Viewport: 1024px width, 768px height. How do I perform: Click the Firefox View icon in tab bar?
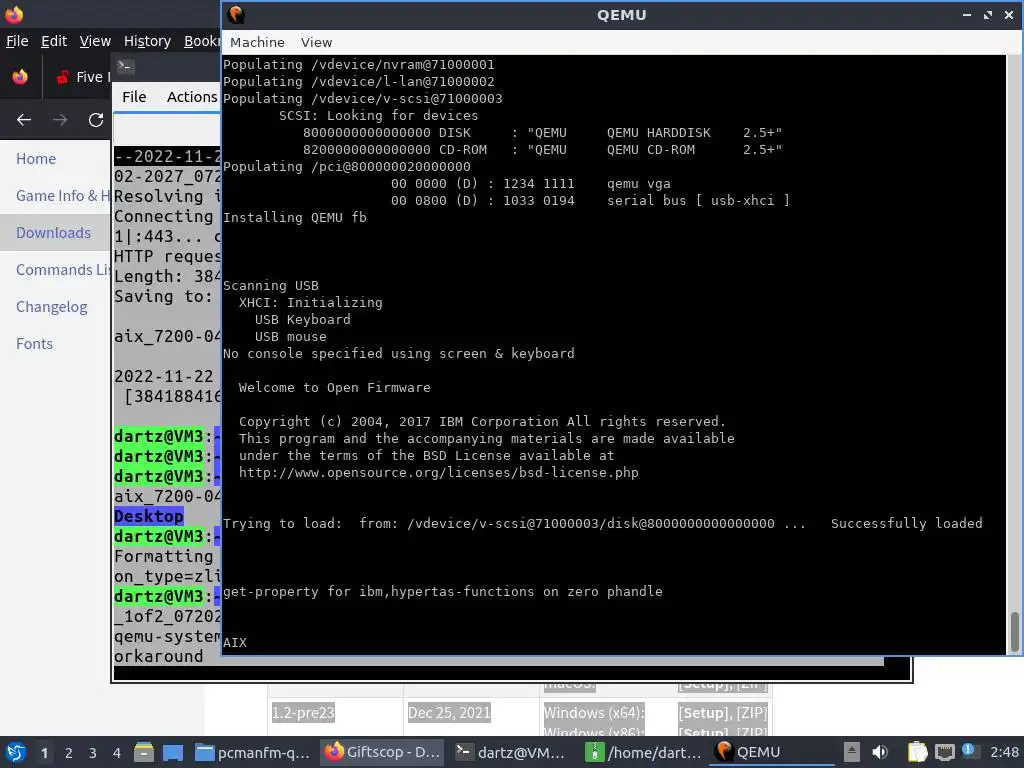[x=20, y=77]
